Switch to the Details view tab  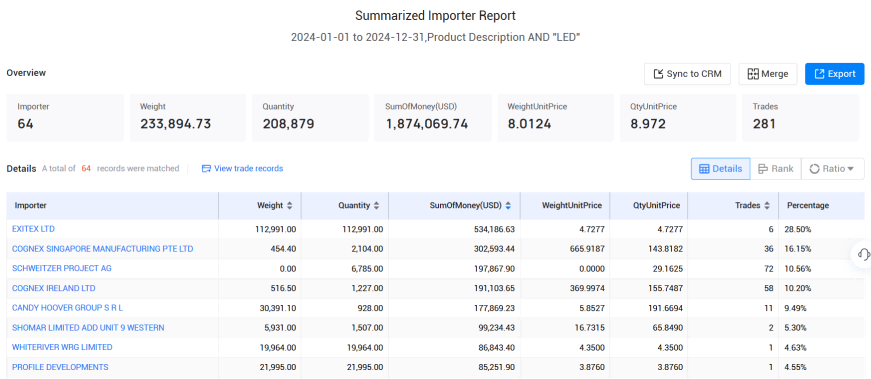(x=720, y=169)
